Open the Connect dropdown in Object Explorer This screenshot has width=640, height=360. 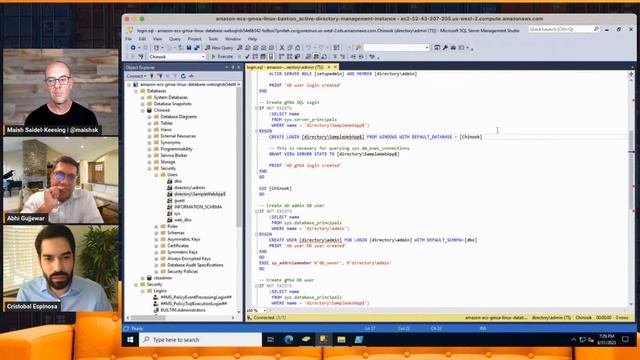tap(136, 76)
